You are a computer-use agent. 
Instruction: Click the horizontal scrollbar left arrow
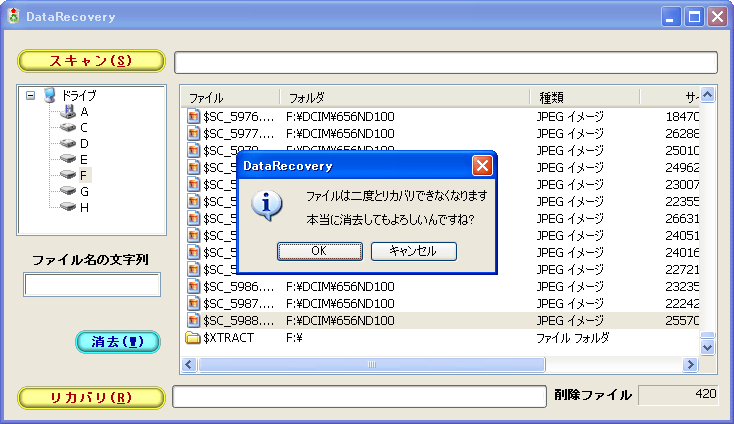[189, 365]
